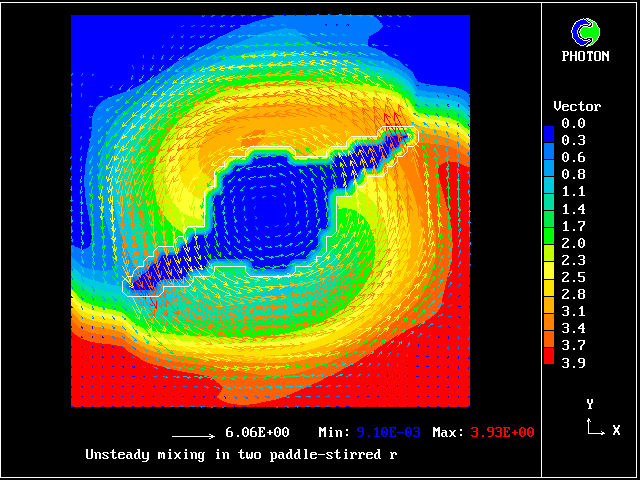Click the center of the blue vortex core
Screen dimensions: 640x480
(x=270, y=210)
